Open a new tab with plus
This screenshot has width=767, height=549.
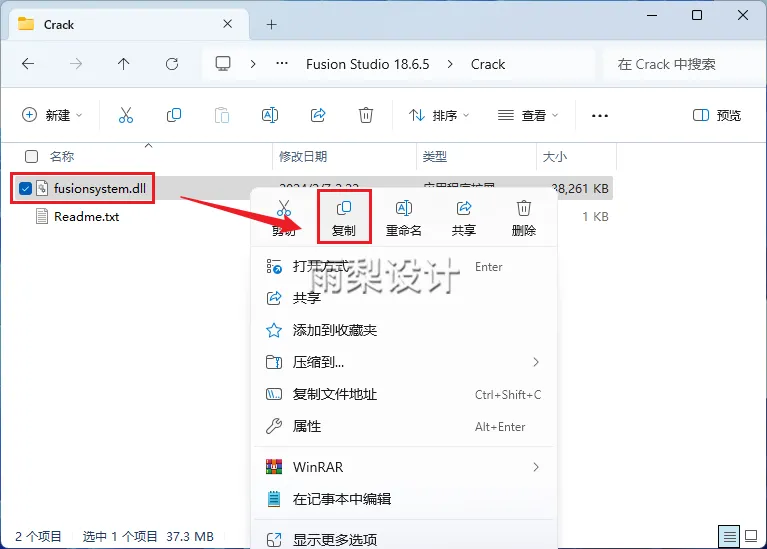click(271, 24)
